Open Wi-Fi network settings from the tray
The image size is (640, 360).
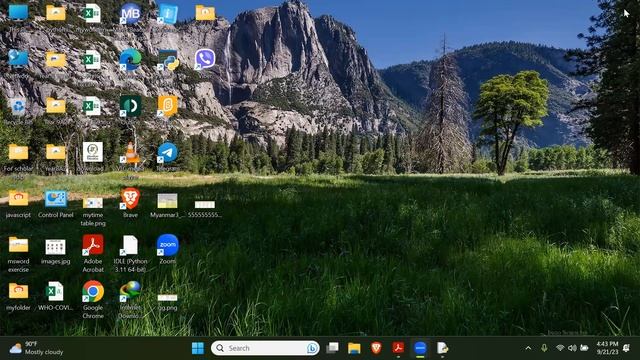click(x=560, y=348)
